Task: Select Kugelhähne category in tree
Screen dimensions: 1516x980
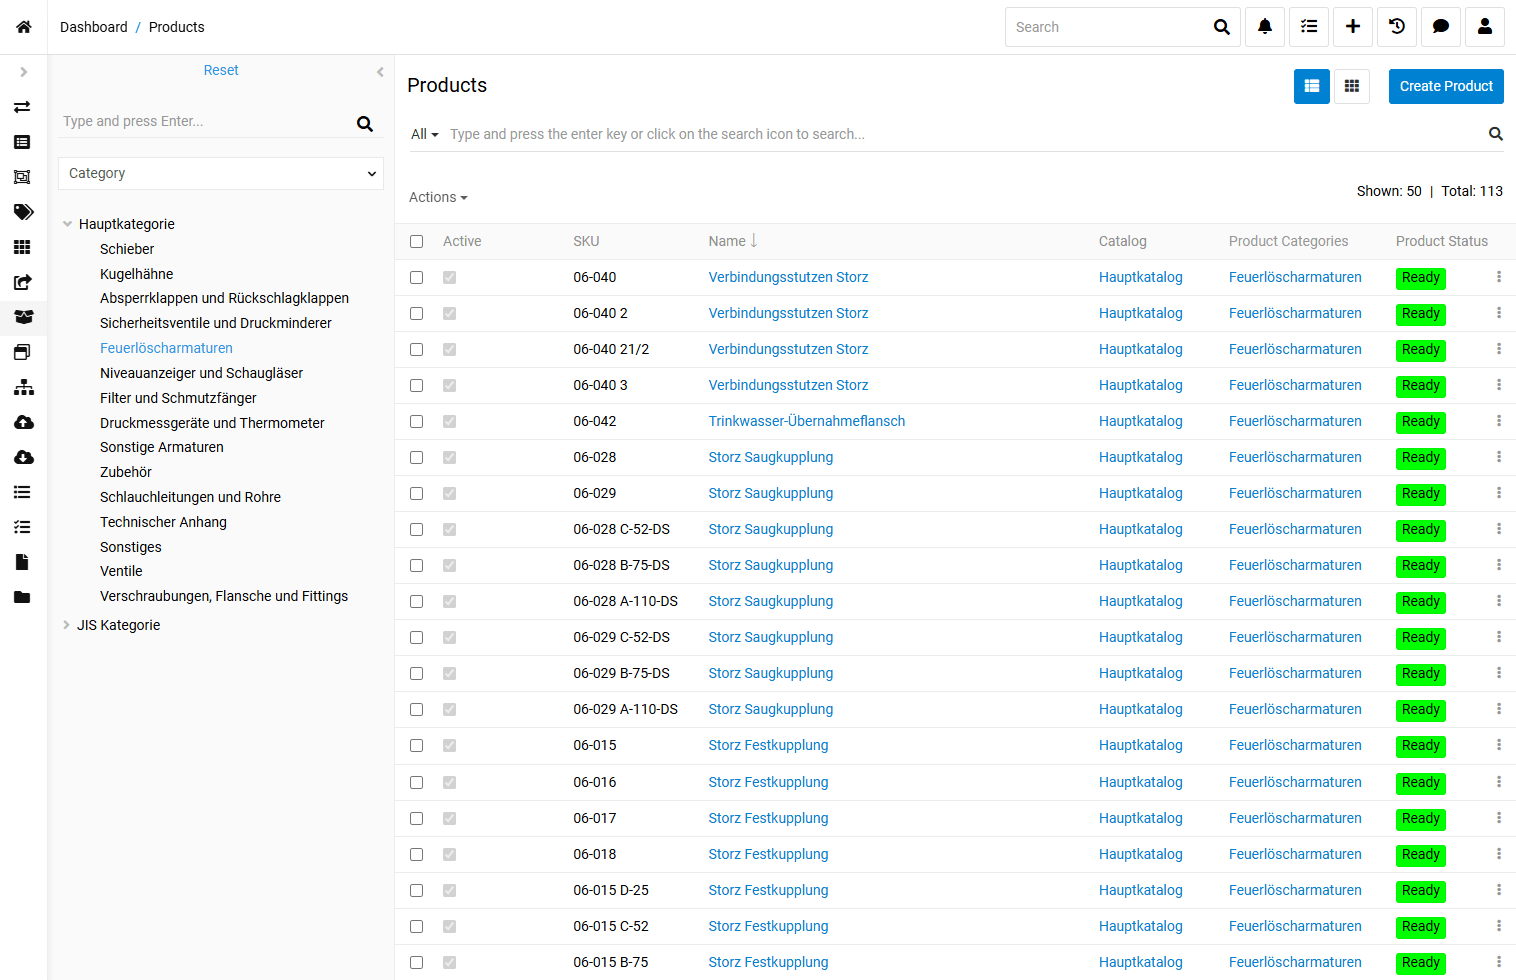Action: pos(137,274)
